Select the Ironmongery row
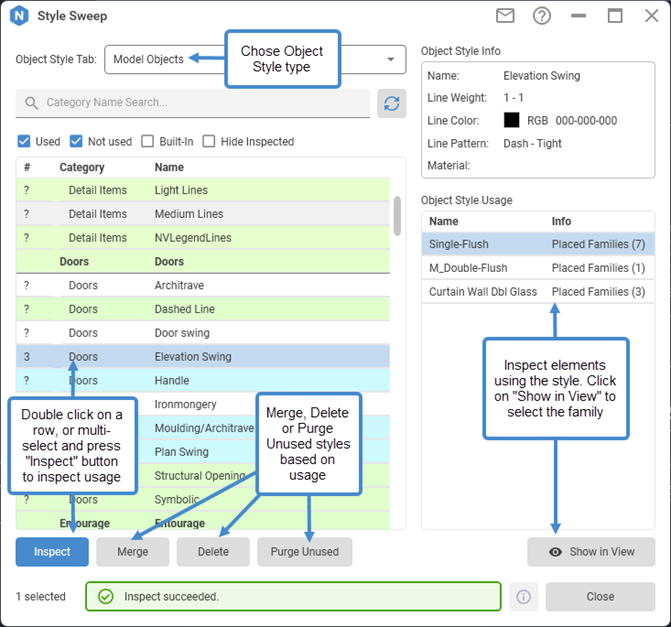The width and height of the screenshot is (671, 627). pyautogui.click(x=203, y=404)
